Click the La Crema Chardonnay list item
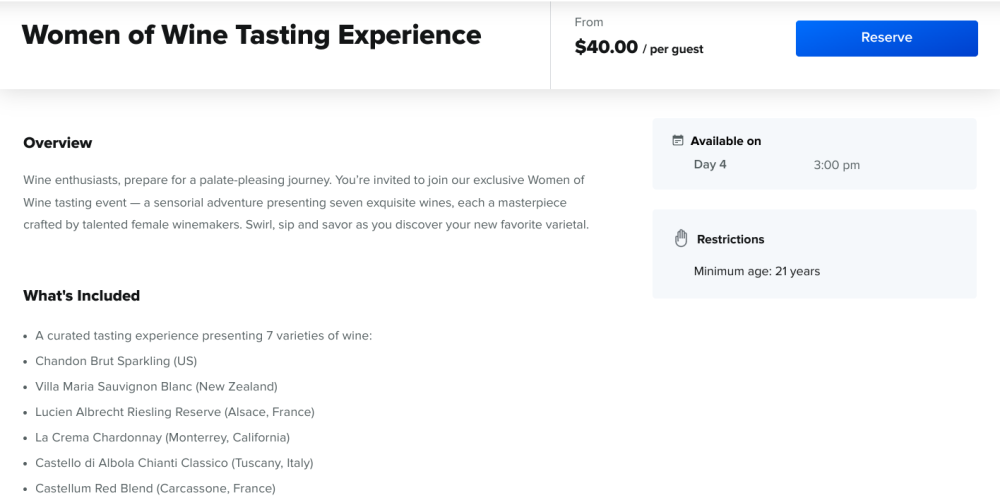 pyautogui.click(x=162, y=438)
